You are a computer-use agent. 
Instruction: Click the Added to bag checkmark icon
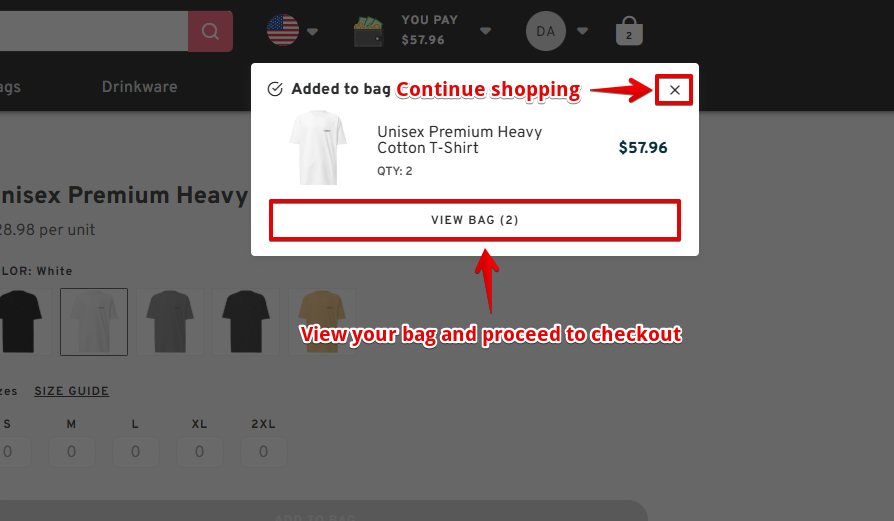(x=275, y=89)
